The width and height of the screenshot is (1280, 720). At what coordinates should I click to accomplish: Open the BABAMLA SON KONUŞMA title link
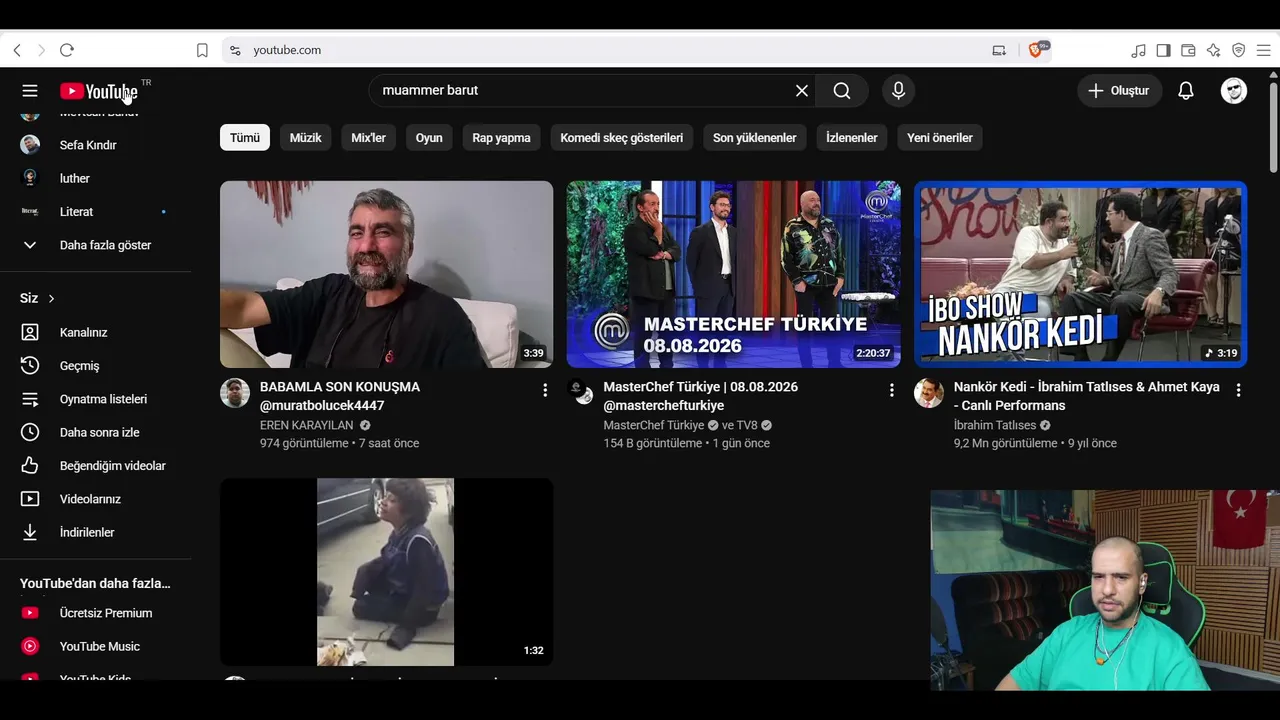tap(340, 396)
